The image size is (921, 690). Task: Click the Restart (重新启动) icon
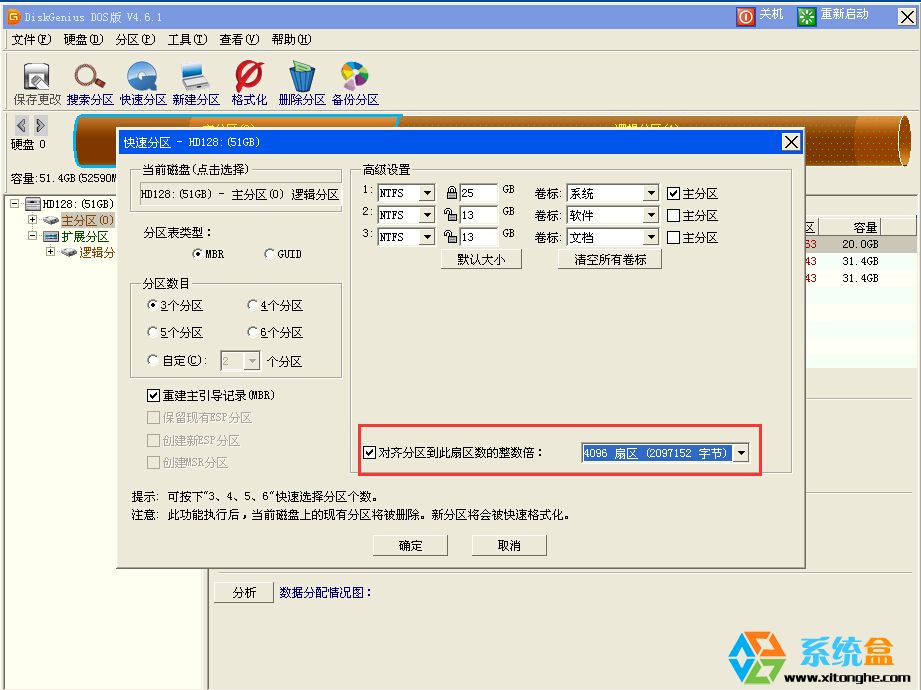pyautogui.click(x=806, y=16)
